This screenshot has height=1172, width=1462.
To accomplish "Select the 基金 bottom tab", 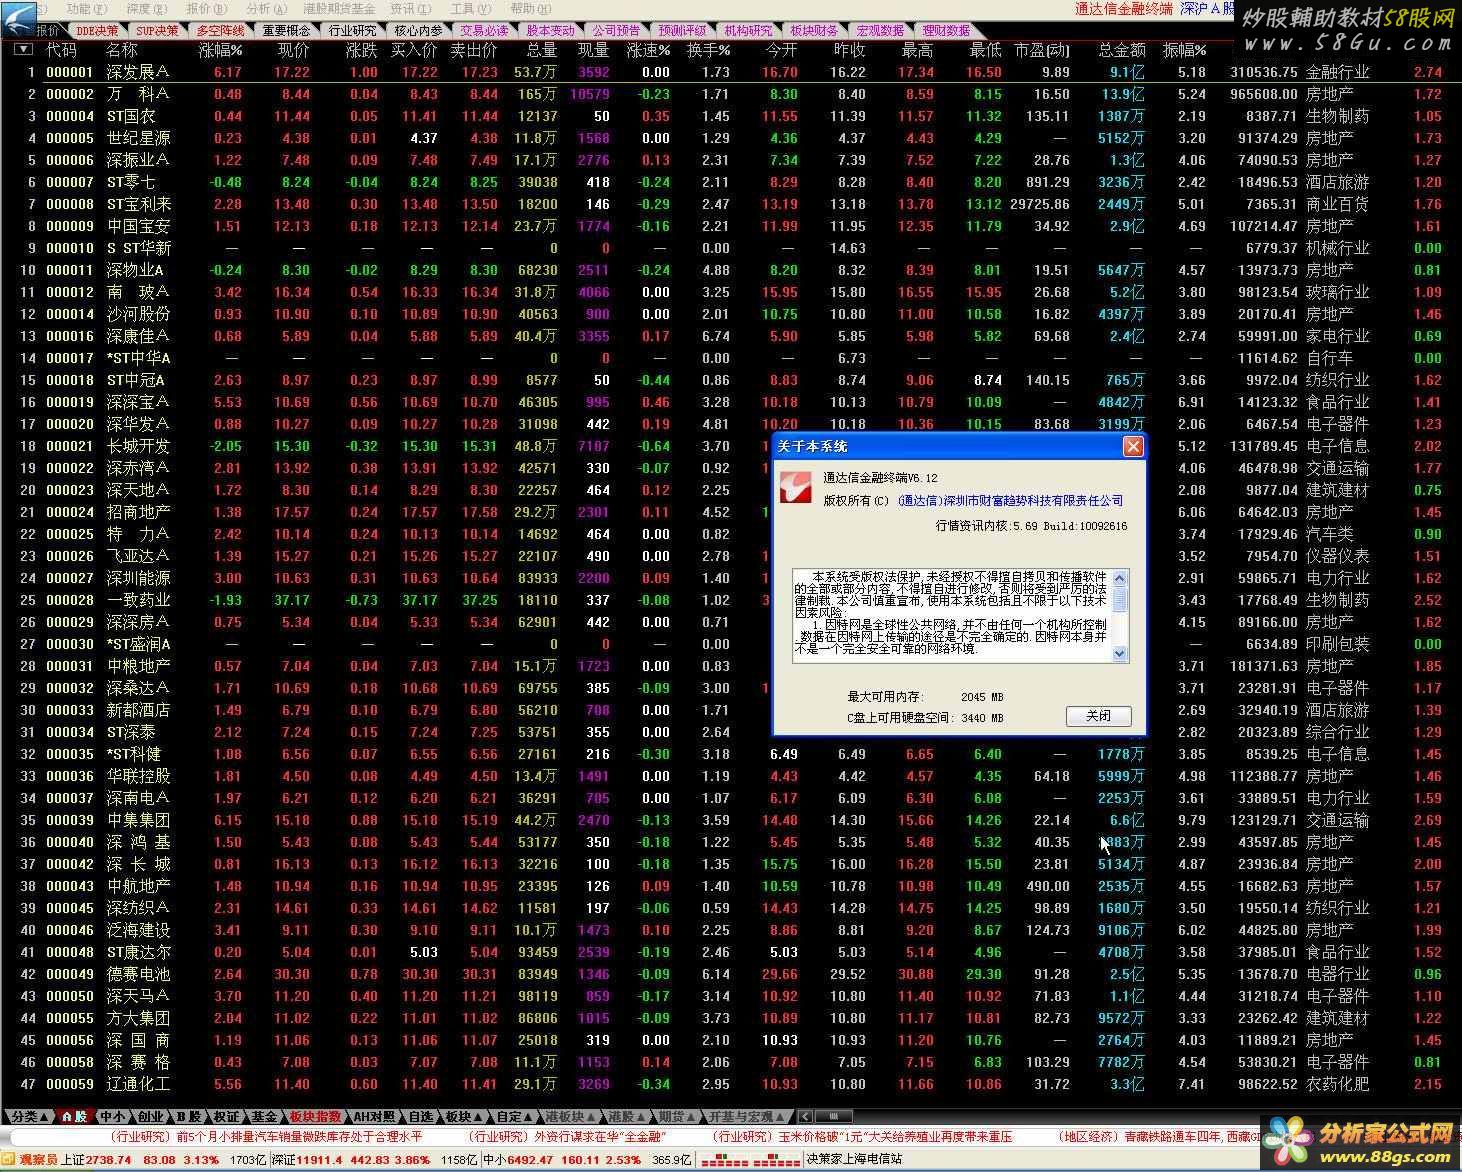I will [x=264, y=1116].
